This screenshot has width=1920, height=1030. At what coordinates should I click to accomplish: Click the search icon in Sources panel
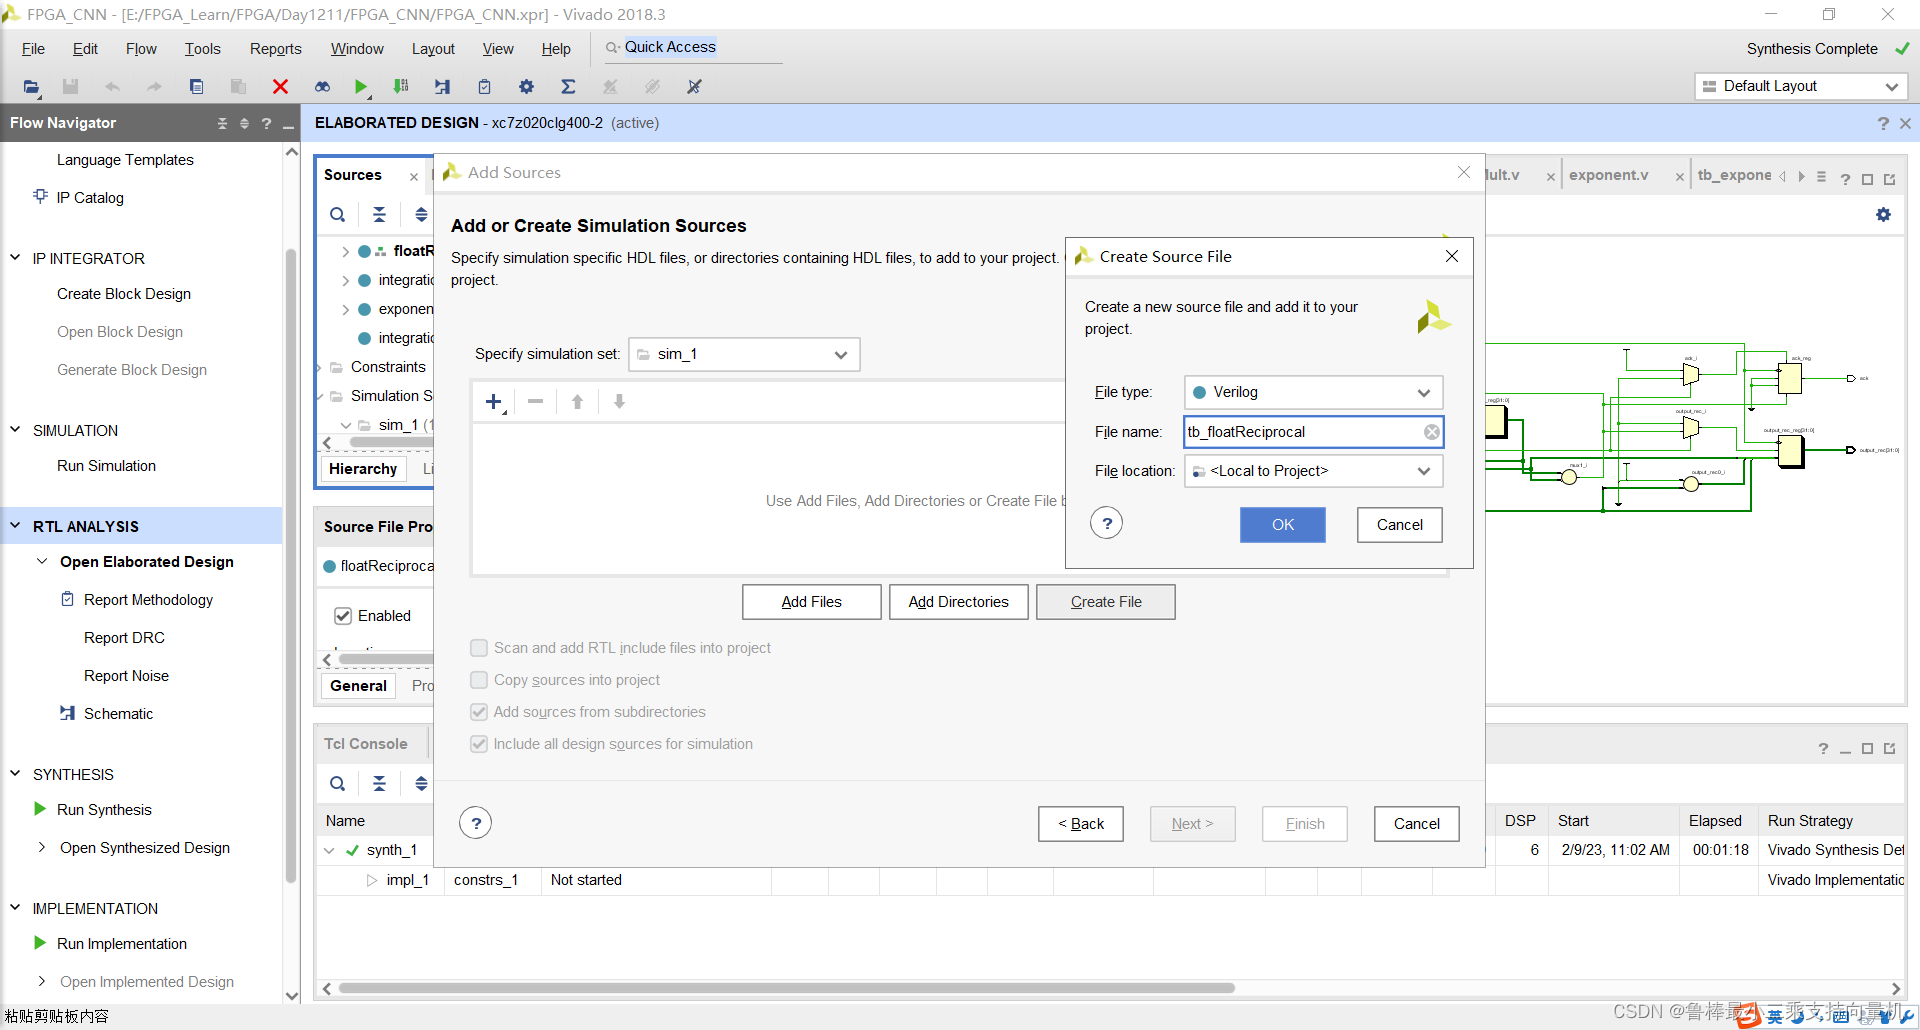[x=338, y=214]
